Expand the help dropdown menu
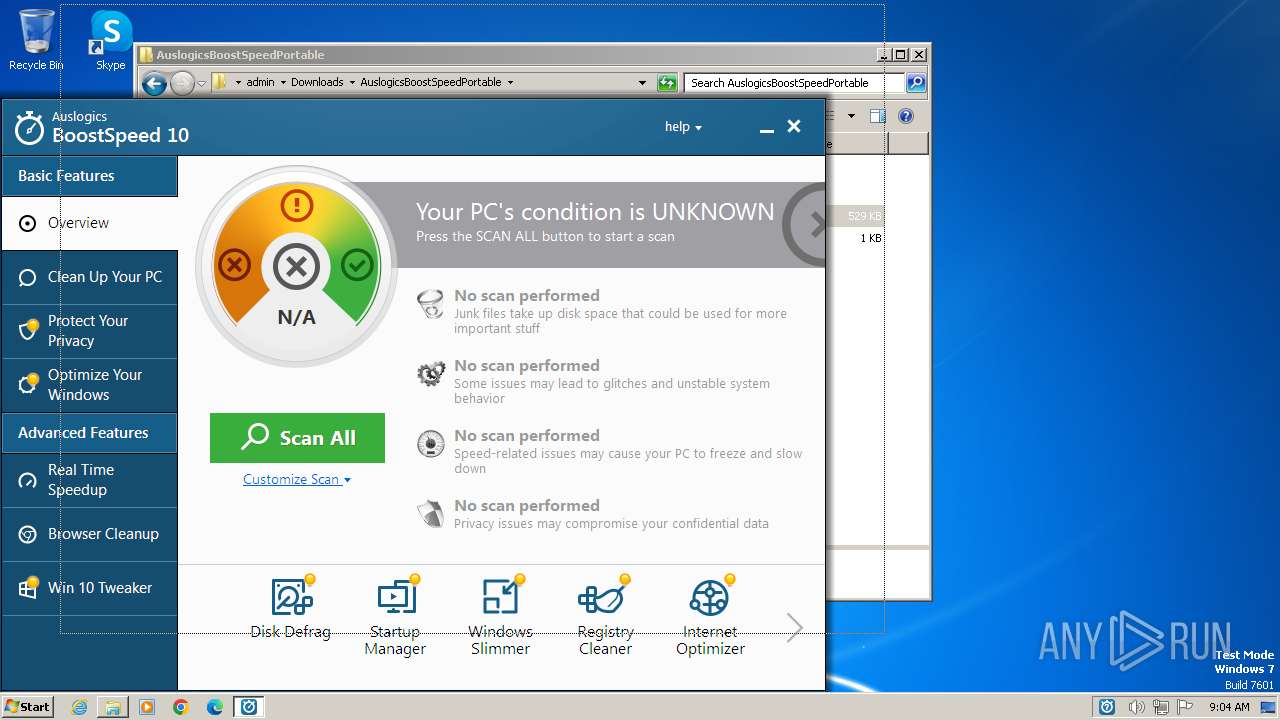 tap(683, 127)
